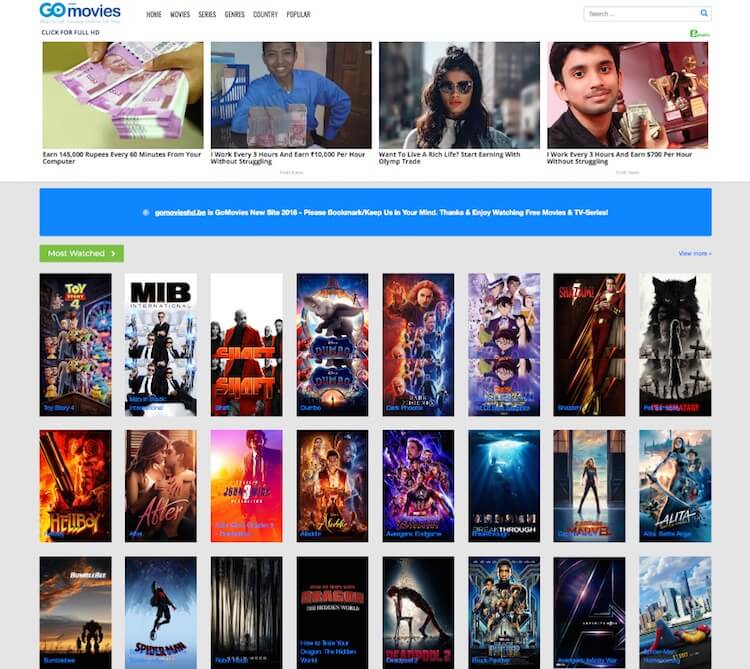Open the Toy Story 4 poster

tap(75, 344)
